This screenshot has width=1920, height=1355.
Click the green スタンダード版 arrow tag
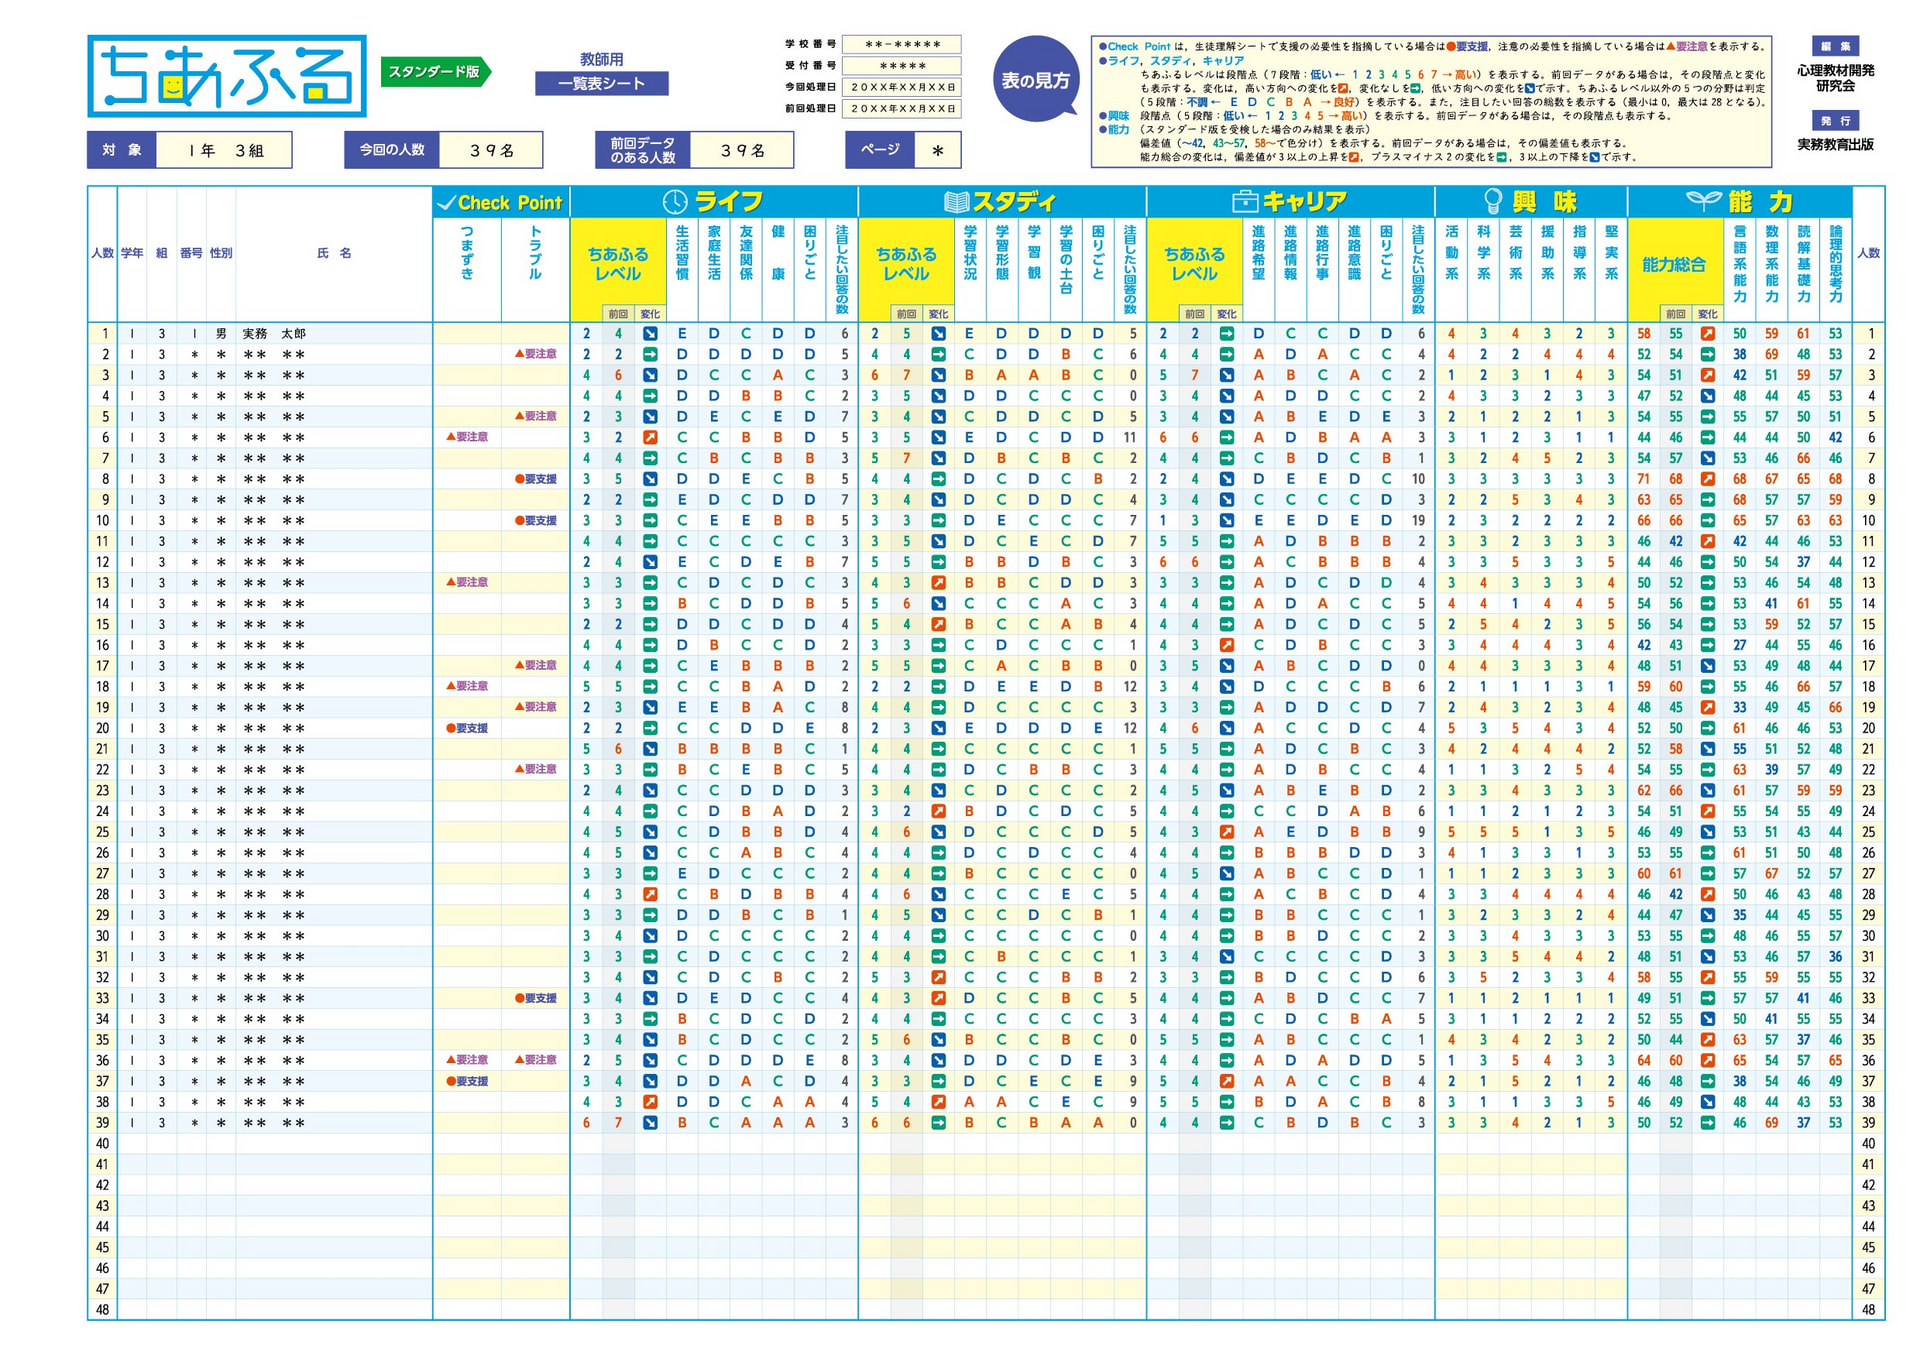(x=435, y=72)
